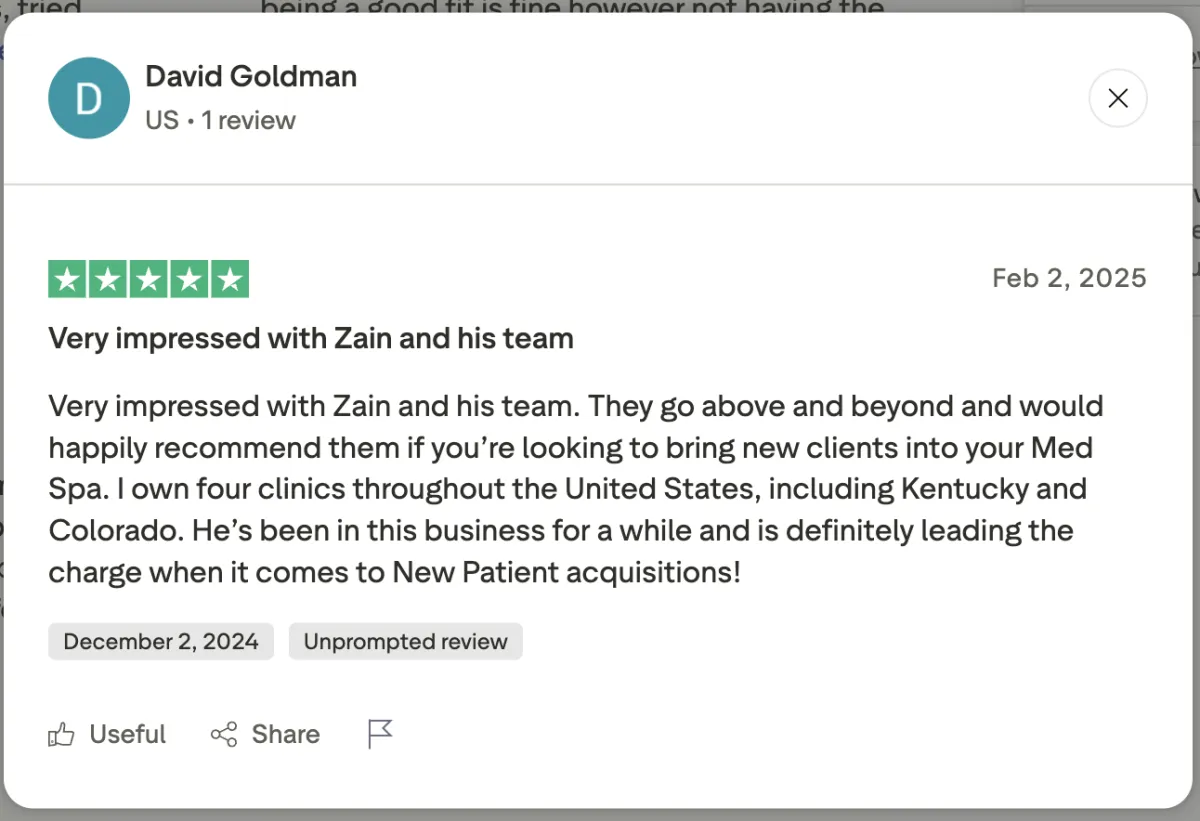Click the "Unprompted review" tag

[406, 642]
